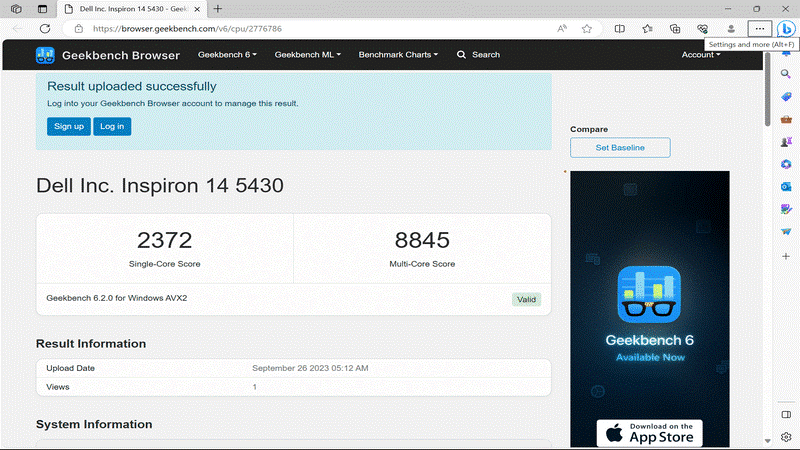The height and width of the screenshot is (450, 800).
Task: Expand the Geekbench ML dropdown menu
Action: point(307,55)
